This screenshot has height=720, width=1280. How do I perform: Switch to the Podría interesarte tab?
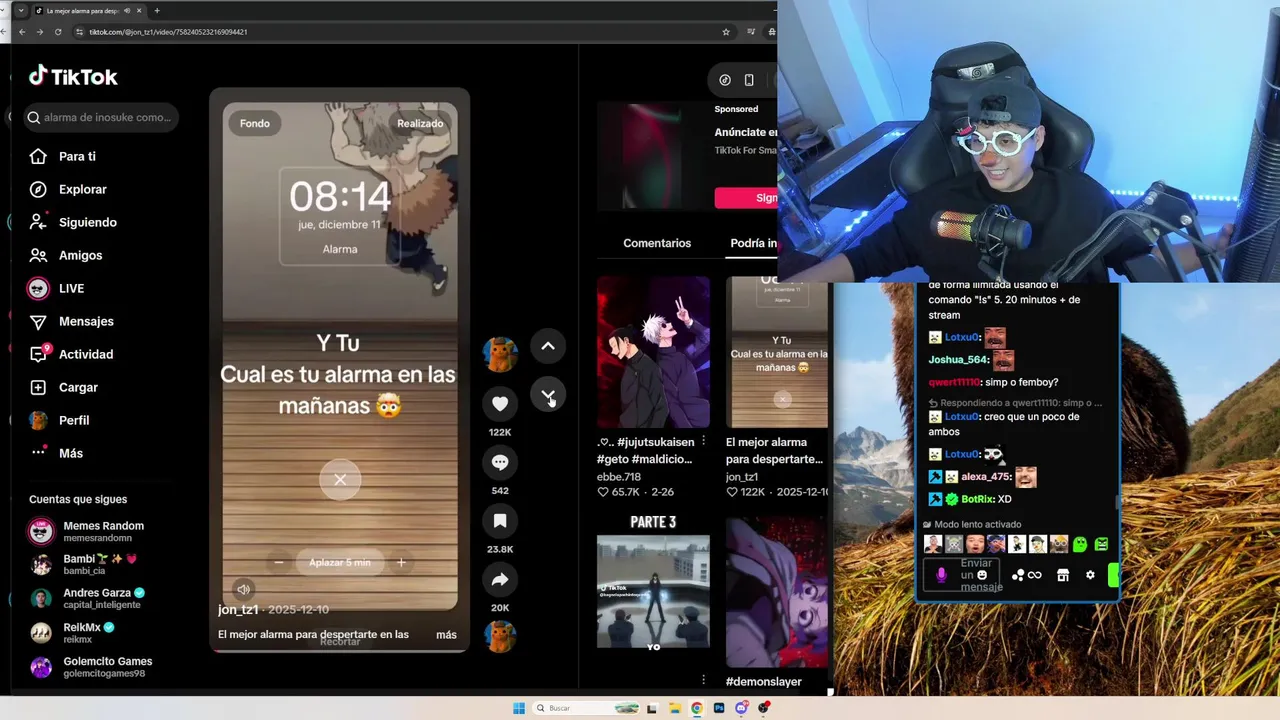point(753,243)
